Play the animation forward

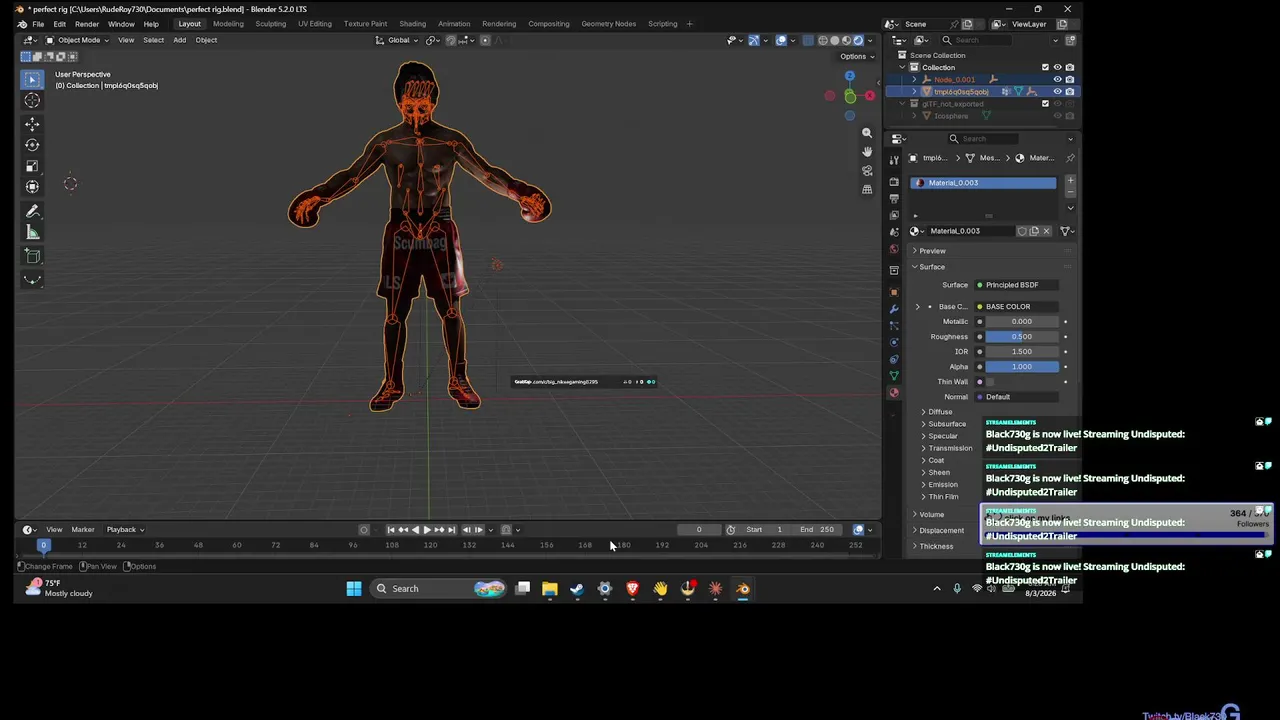coord(427,530)
